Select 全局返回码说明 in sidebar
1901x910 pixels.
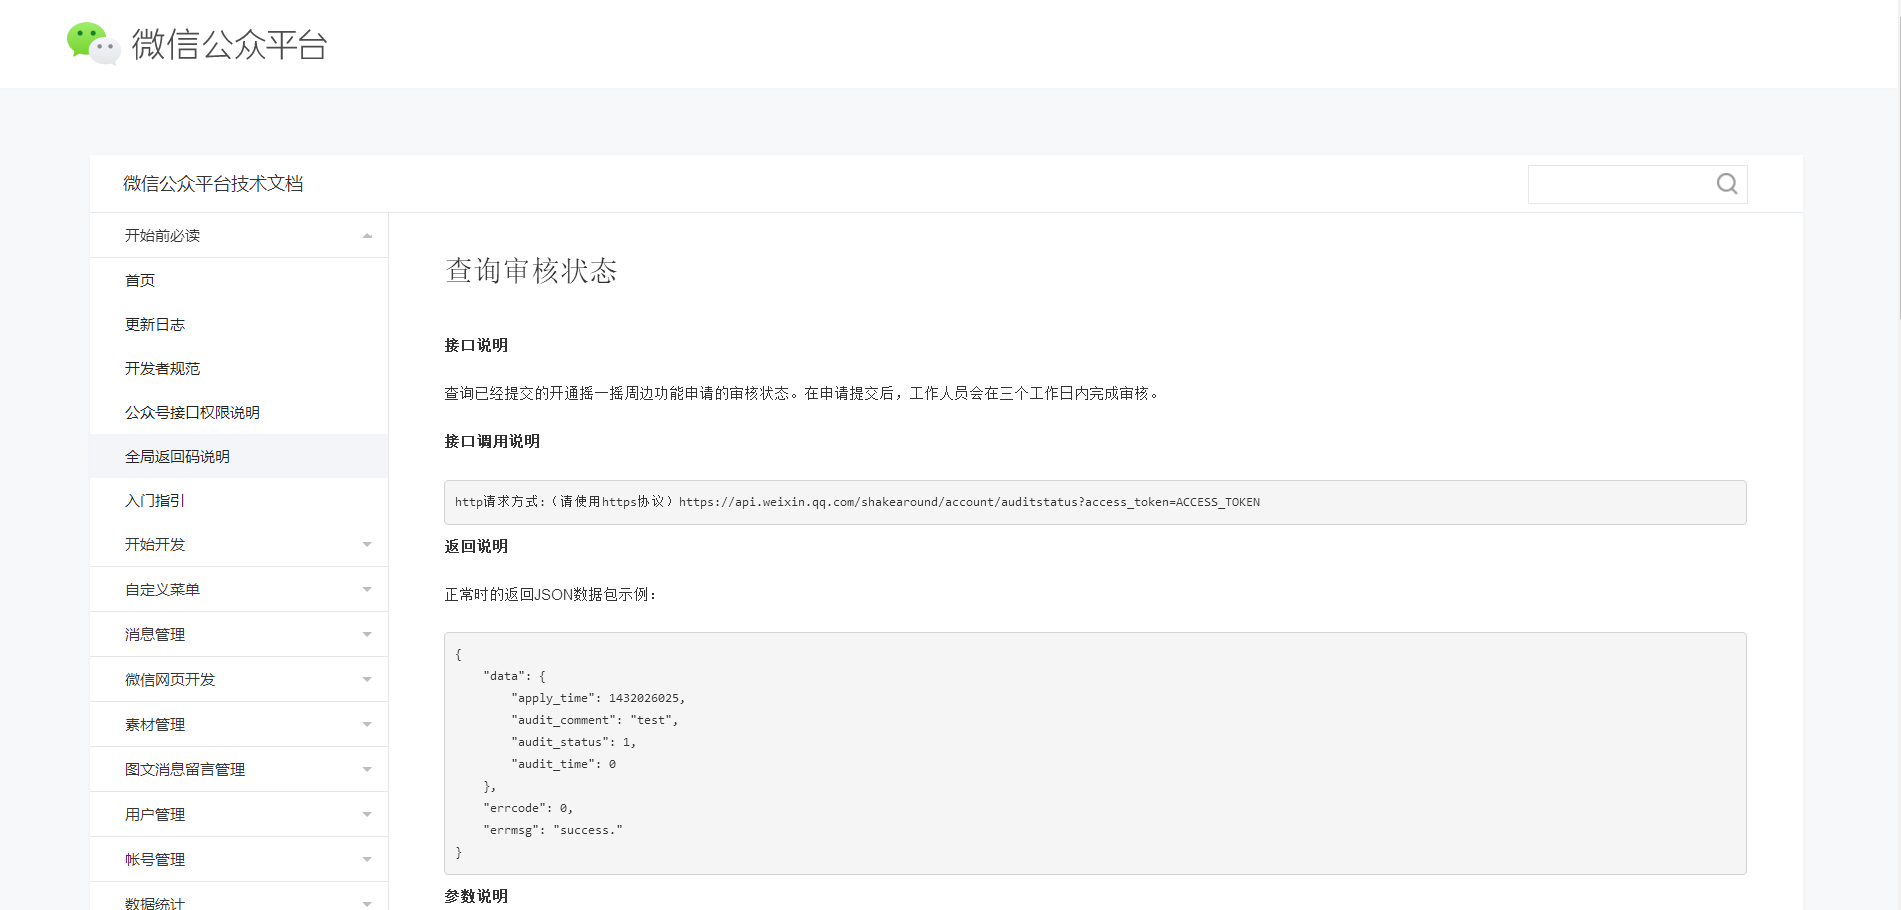239,456
